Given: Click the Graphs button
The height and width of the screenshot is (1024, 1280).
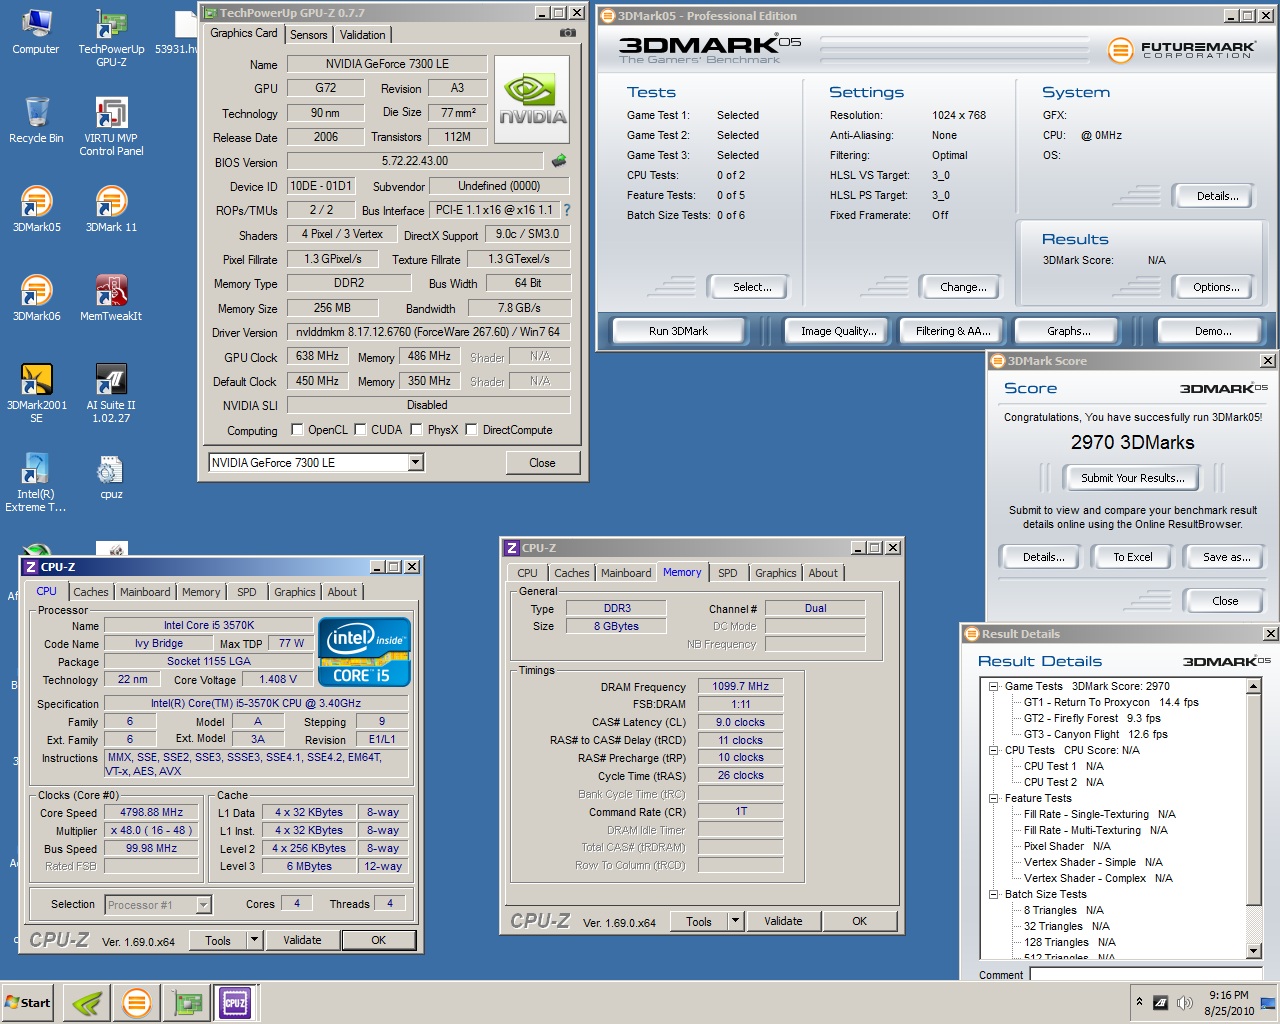Looking at the screenshot, I should 1069,331.
